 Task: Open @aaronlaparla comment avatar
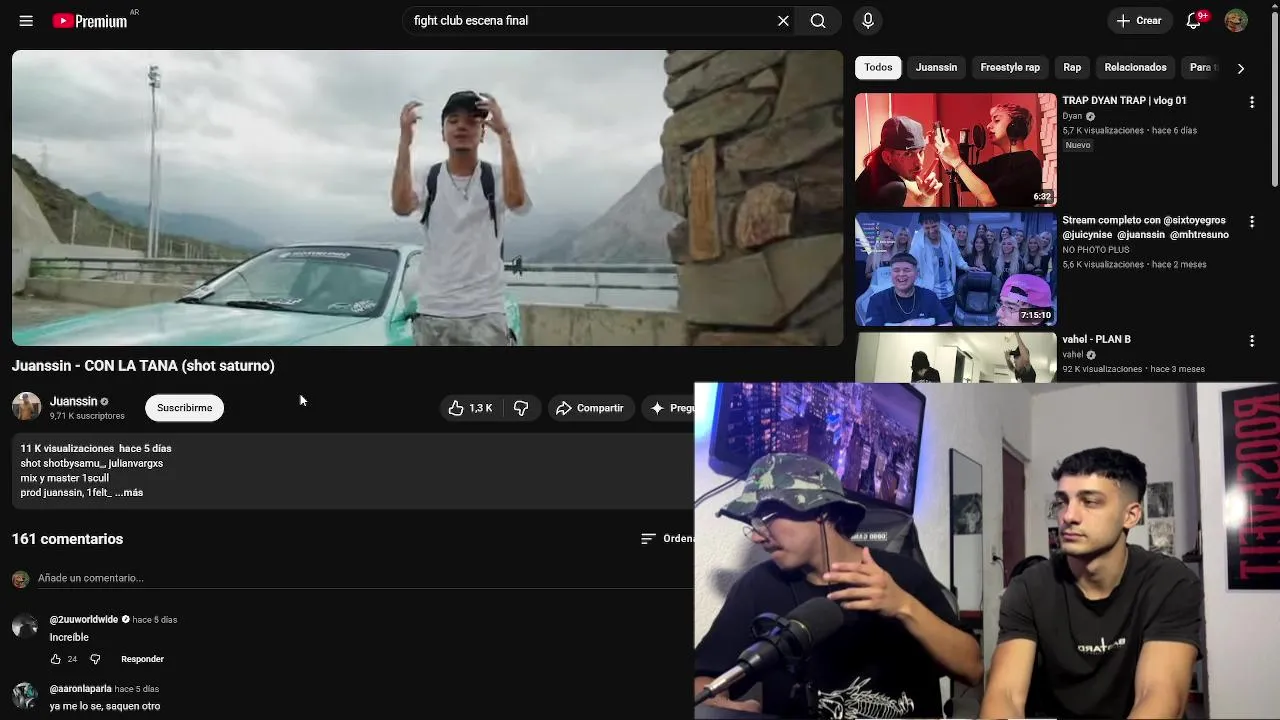point(25,696)
